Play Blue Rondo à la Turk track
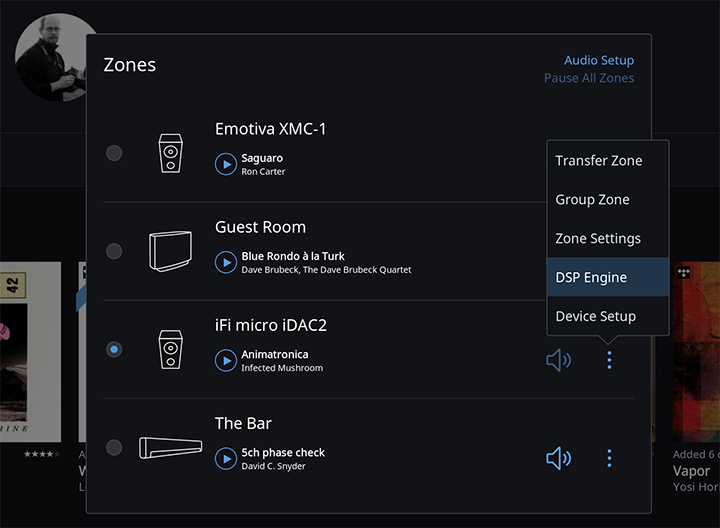 coord(226,263)
